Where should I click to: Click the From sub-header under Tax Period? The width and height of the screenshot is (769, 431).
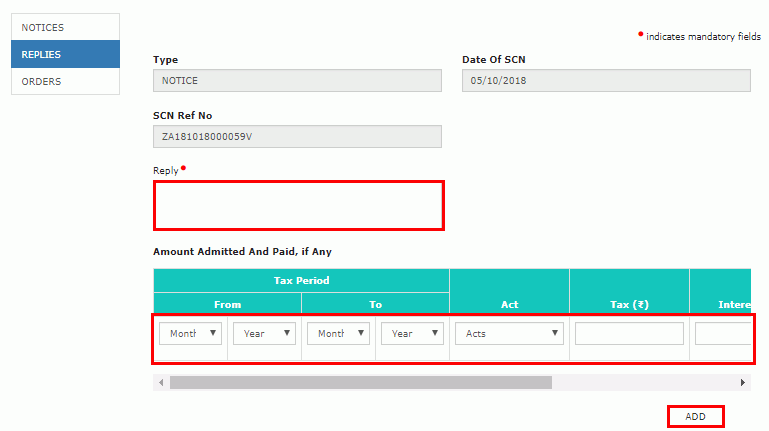pos(228,304)
